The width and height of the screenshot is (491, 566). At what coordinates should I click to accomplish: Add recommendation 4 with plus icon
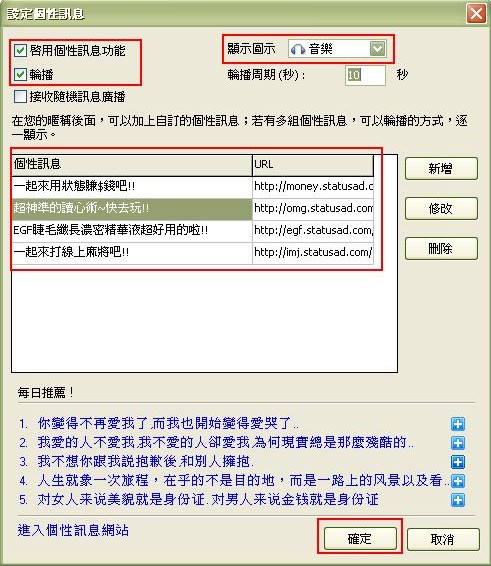tap(458, 481)
